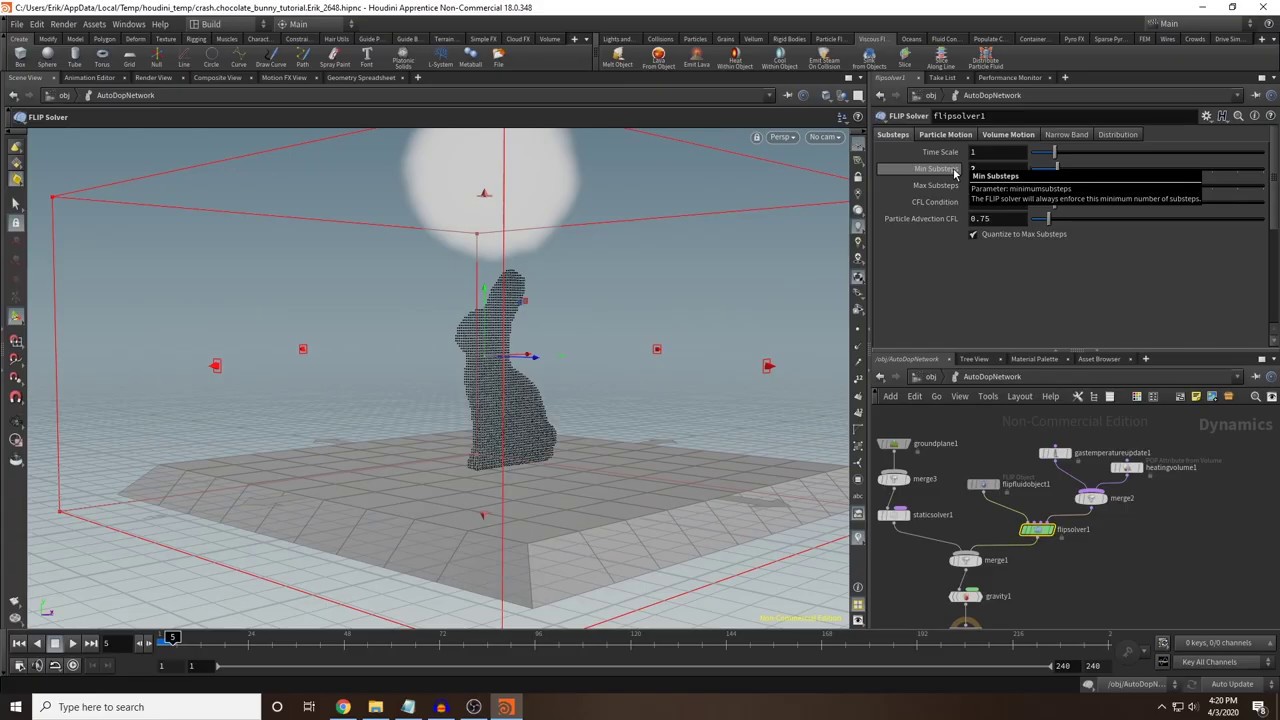Click the Lava From Object tool
Screen dimensions: 1280x720
pyautogui.click(x=658, y=58)
